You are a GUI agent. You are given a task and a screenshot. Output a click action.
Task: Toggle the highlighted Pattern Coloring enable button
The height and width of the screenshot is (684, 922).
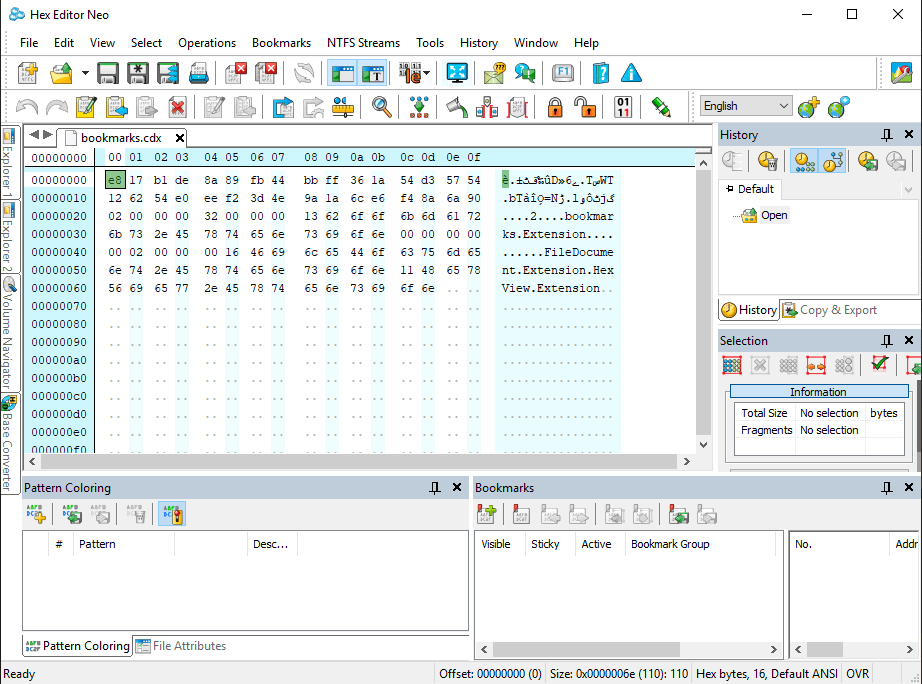(x=172, y=514)
